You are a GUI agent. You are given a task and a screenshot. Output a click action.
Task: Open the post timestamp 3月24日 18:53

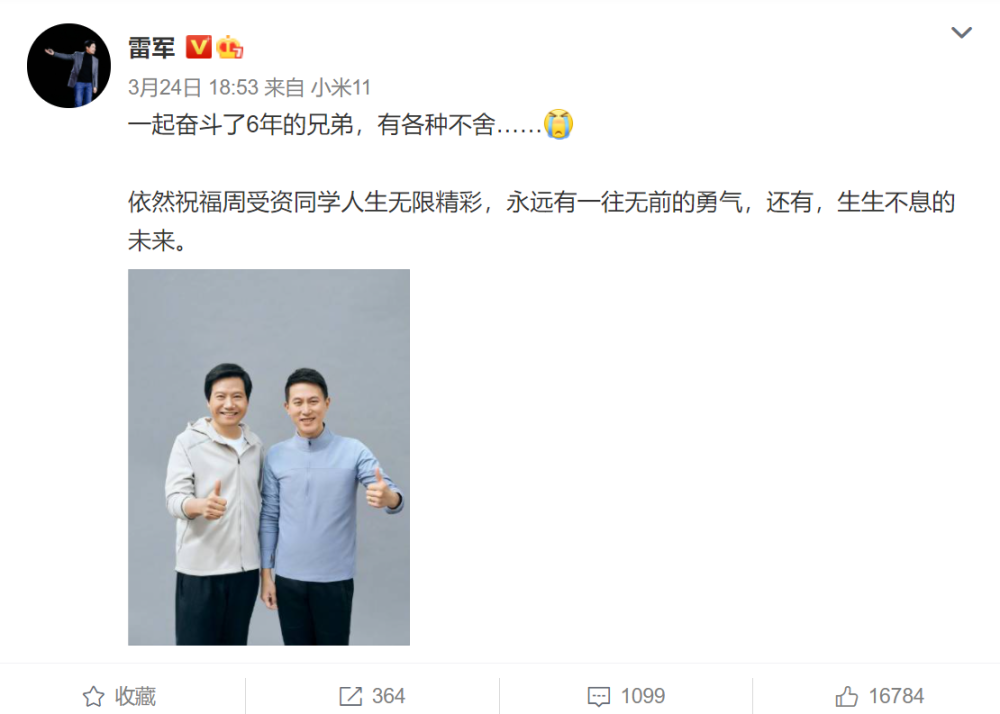point(193,87)
